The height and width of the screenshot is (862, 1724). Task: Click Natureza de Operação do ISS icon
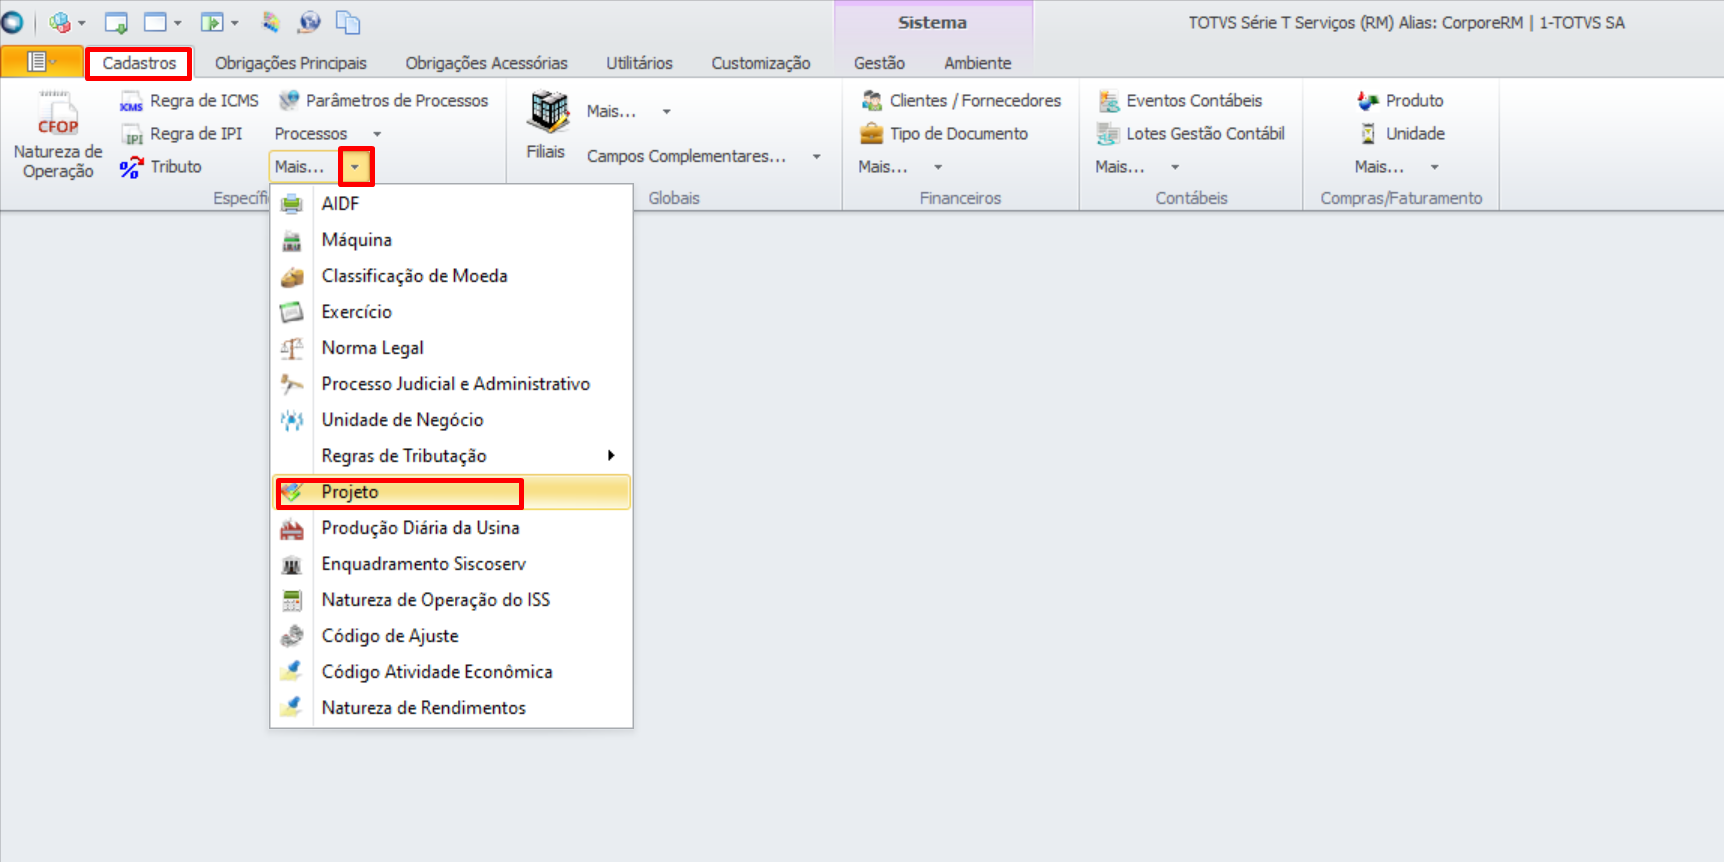291,600
